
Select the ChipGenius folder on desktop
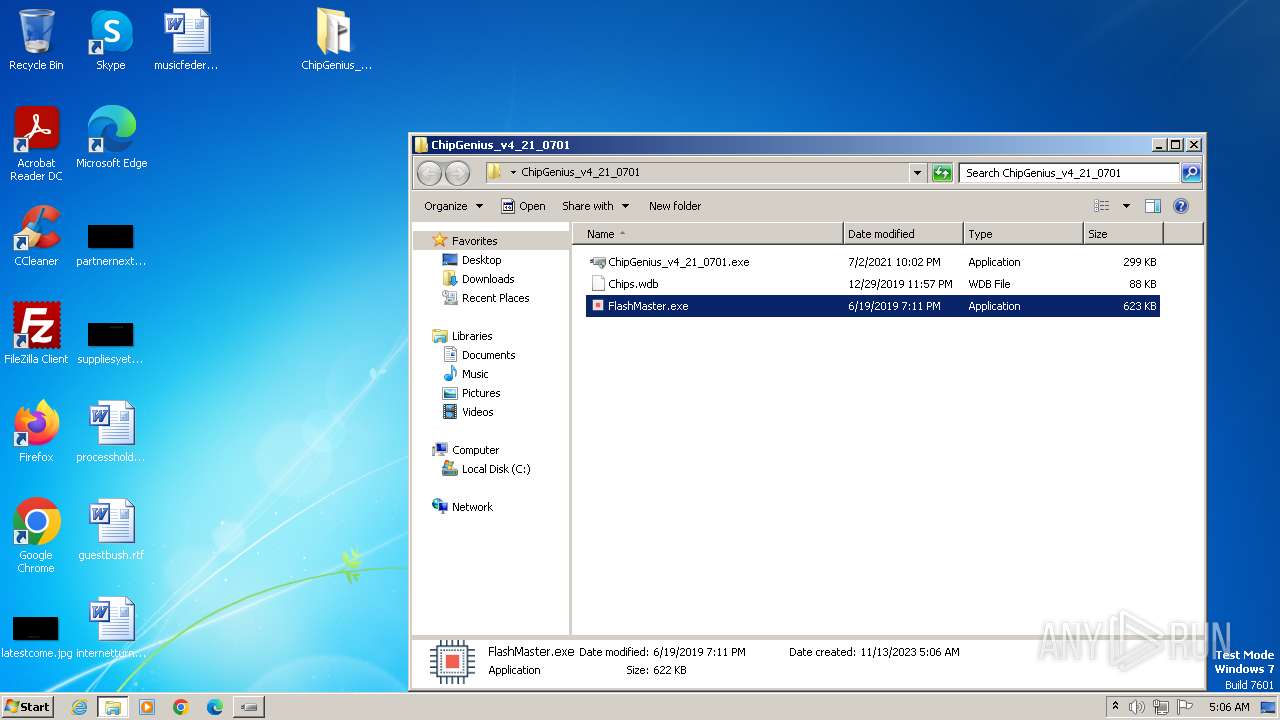click(x=336, y=40)
